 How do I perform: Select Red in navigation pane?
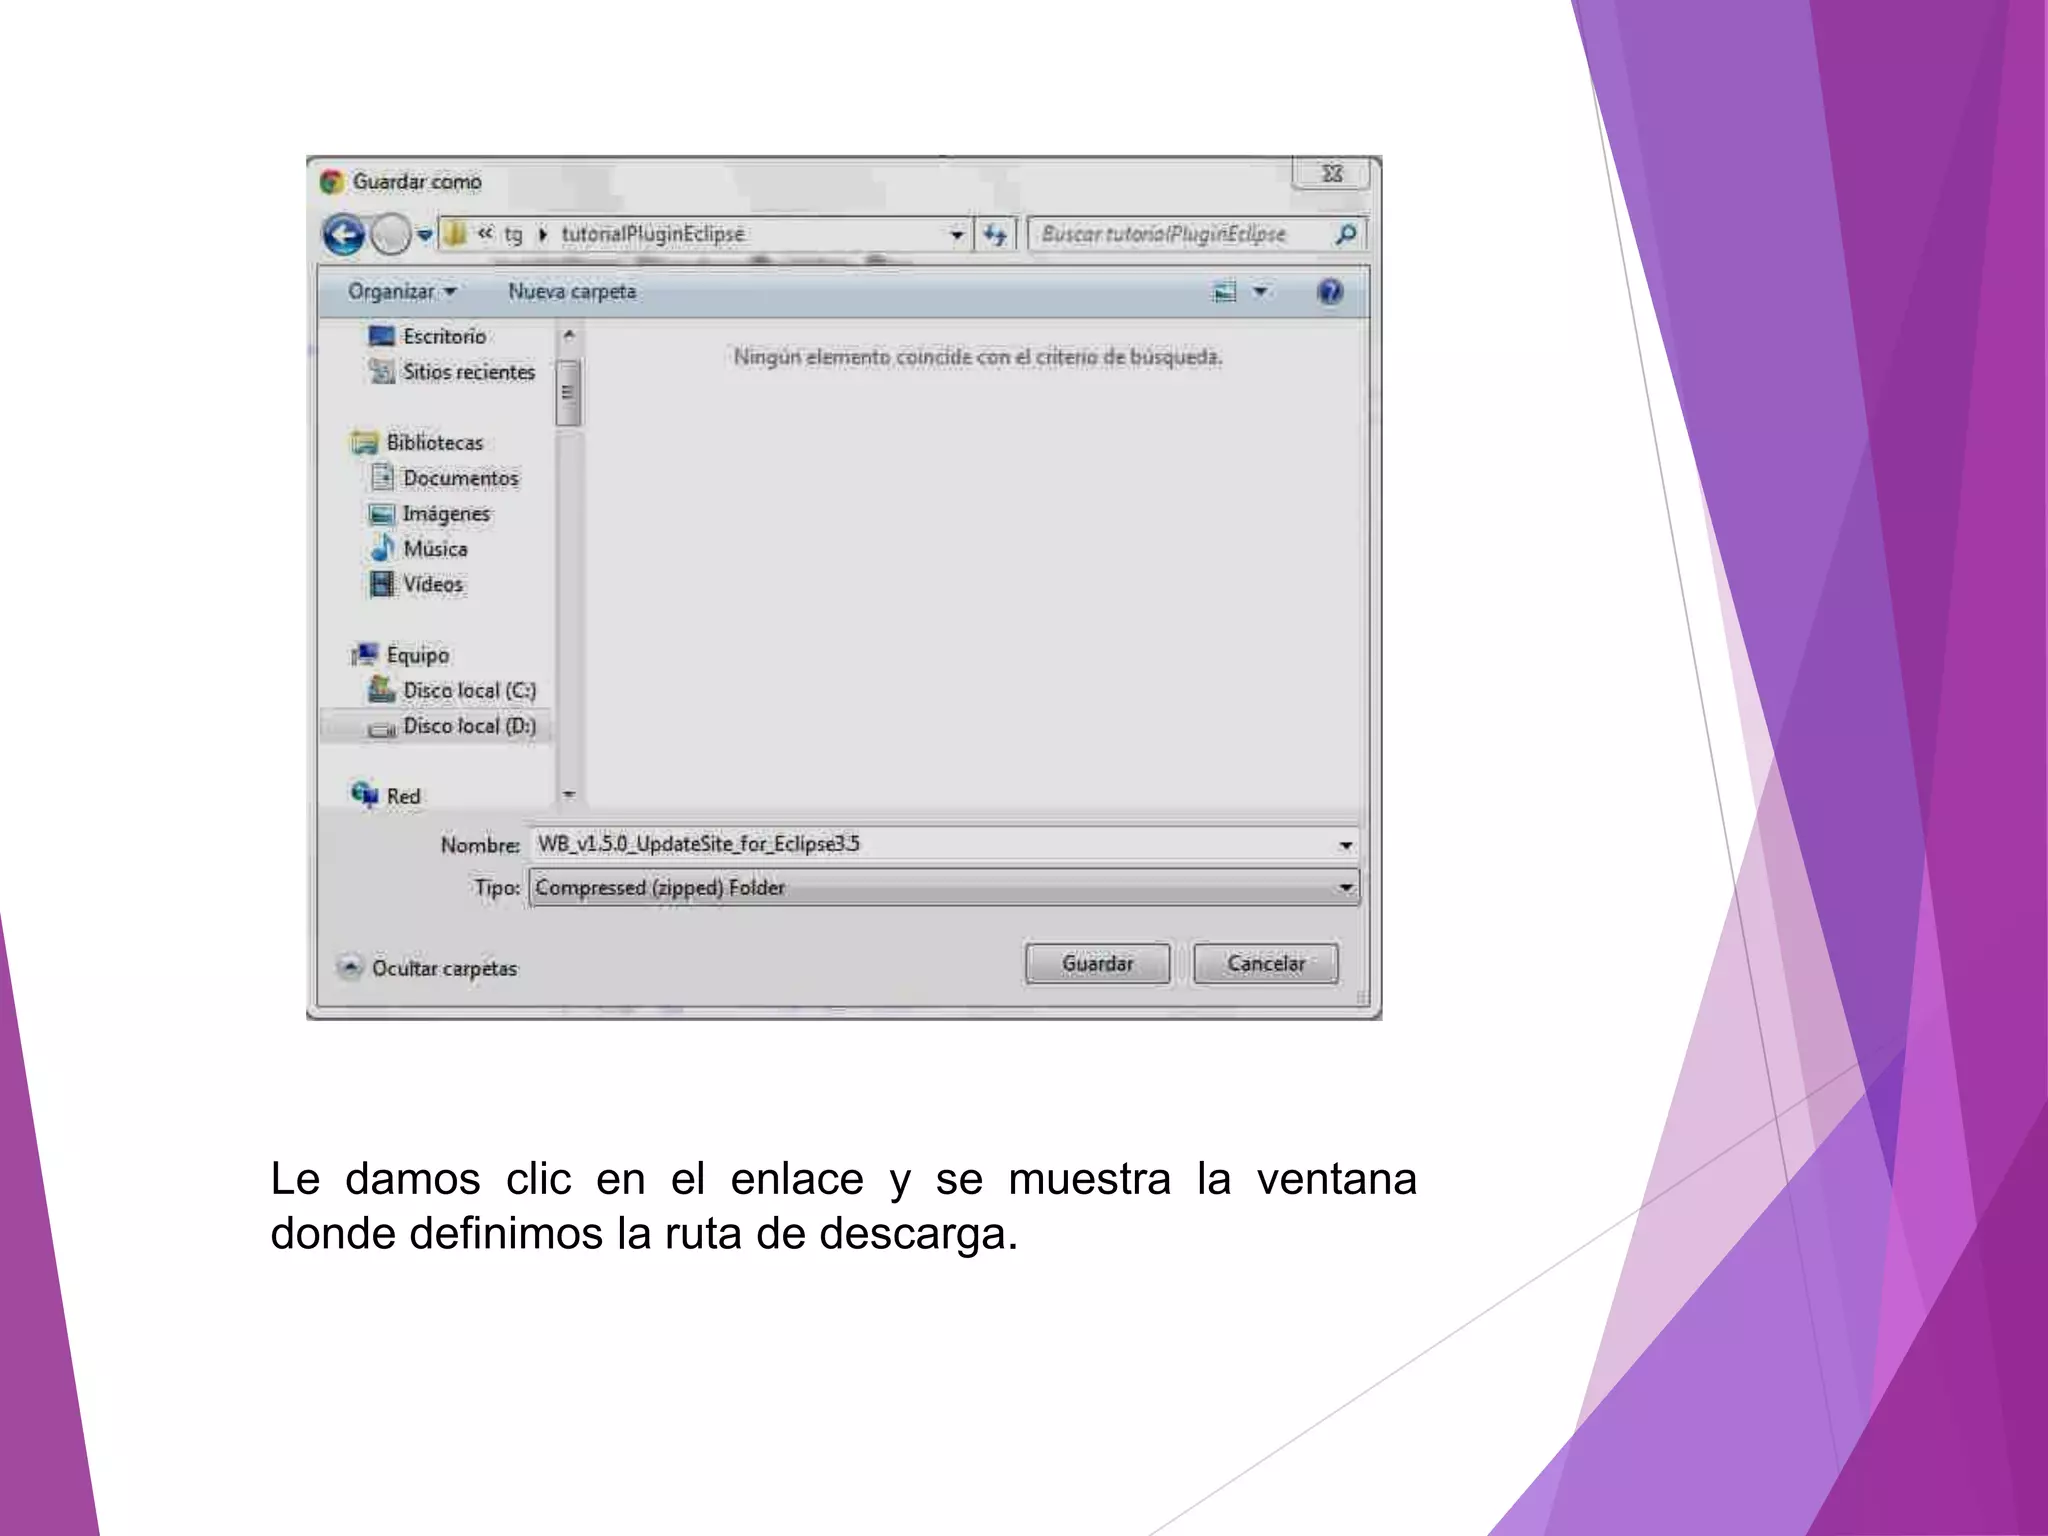(x=403, y=796)
